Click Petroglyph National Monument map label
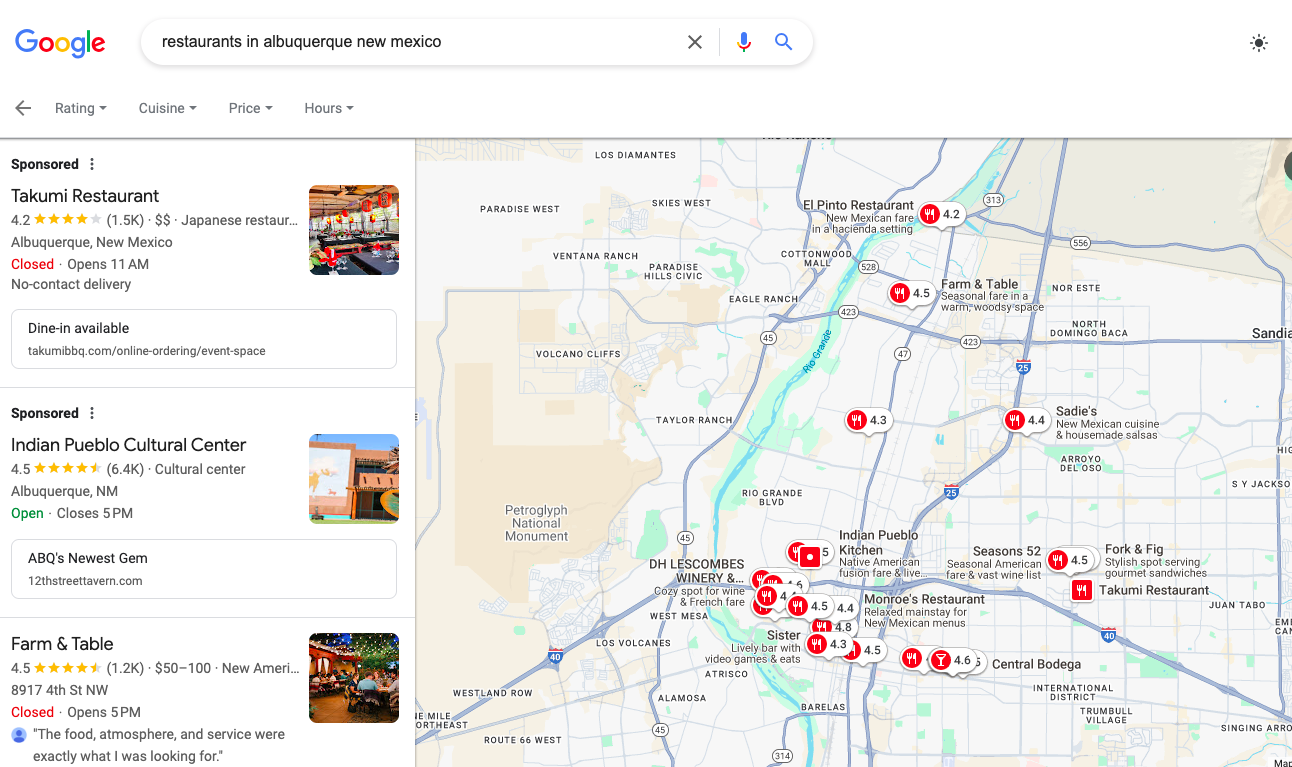Screen dimensions: 1292x767 click(536, 523)
